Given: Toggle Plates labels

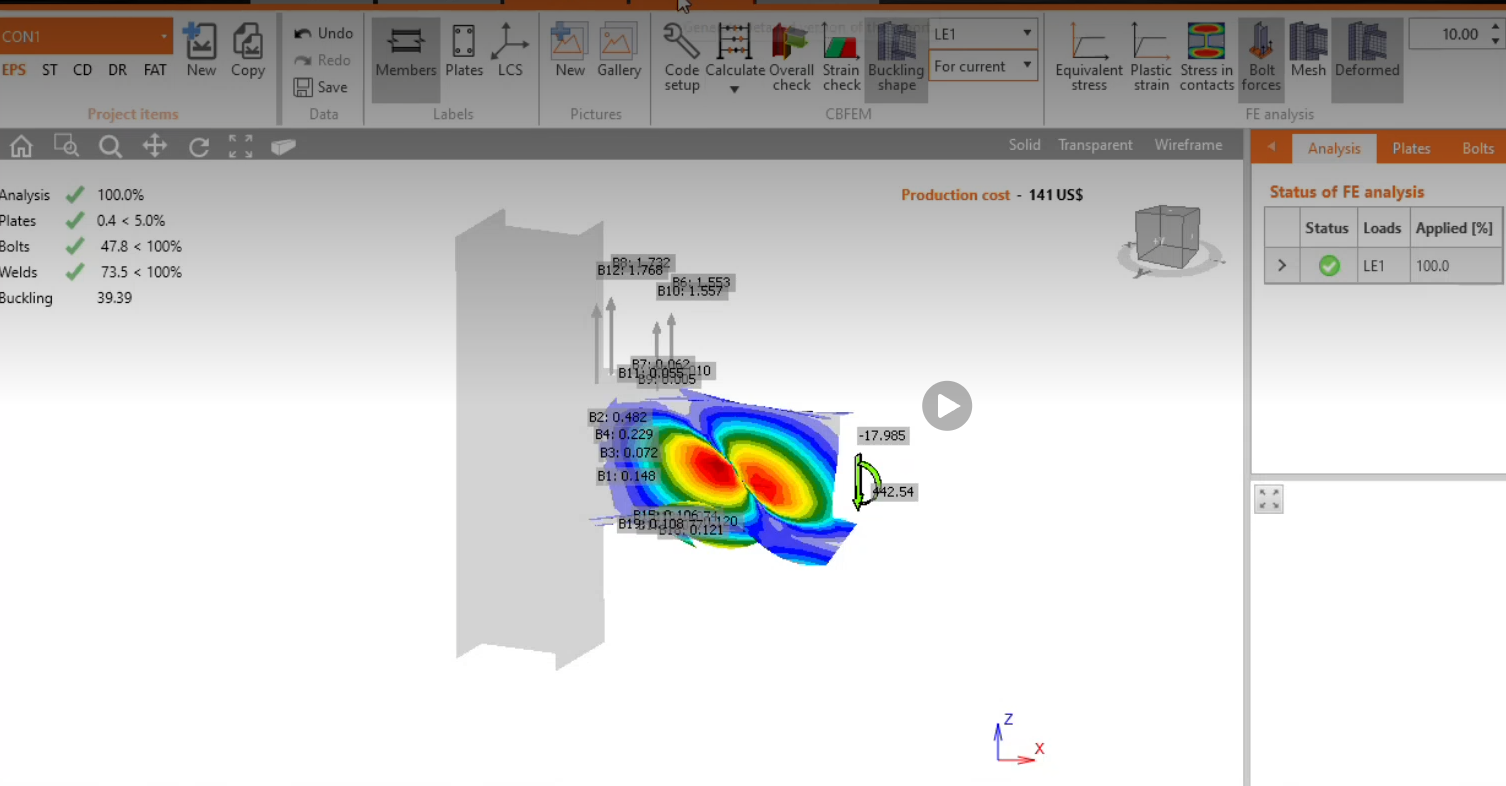Looking at the screenshot, I should click(464, 52).
